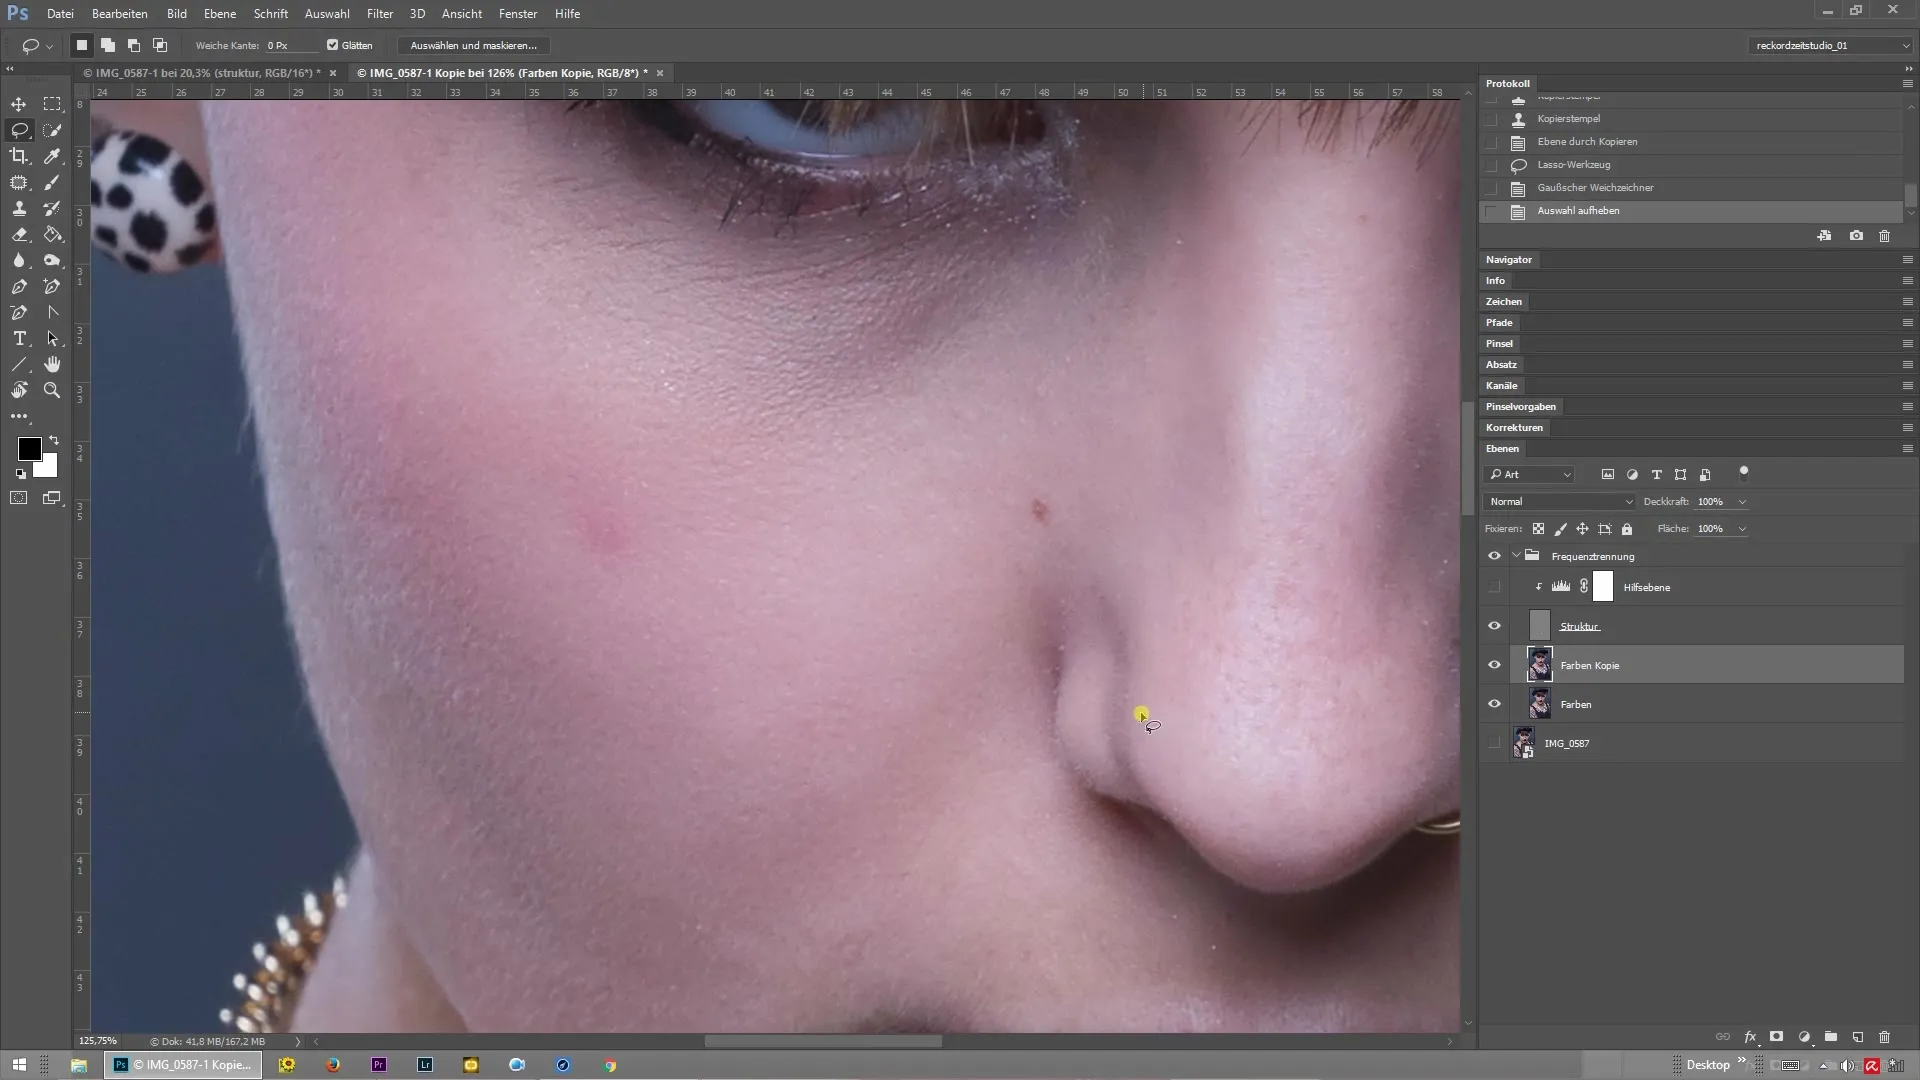Hide the Farben Kopie layer

[x=1494, y=665]
